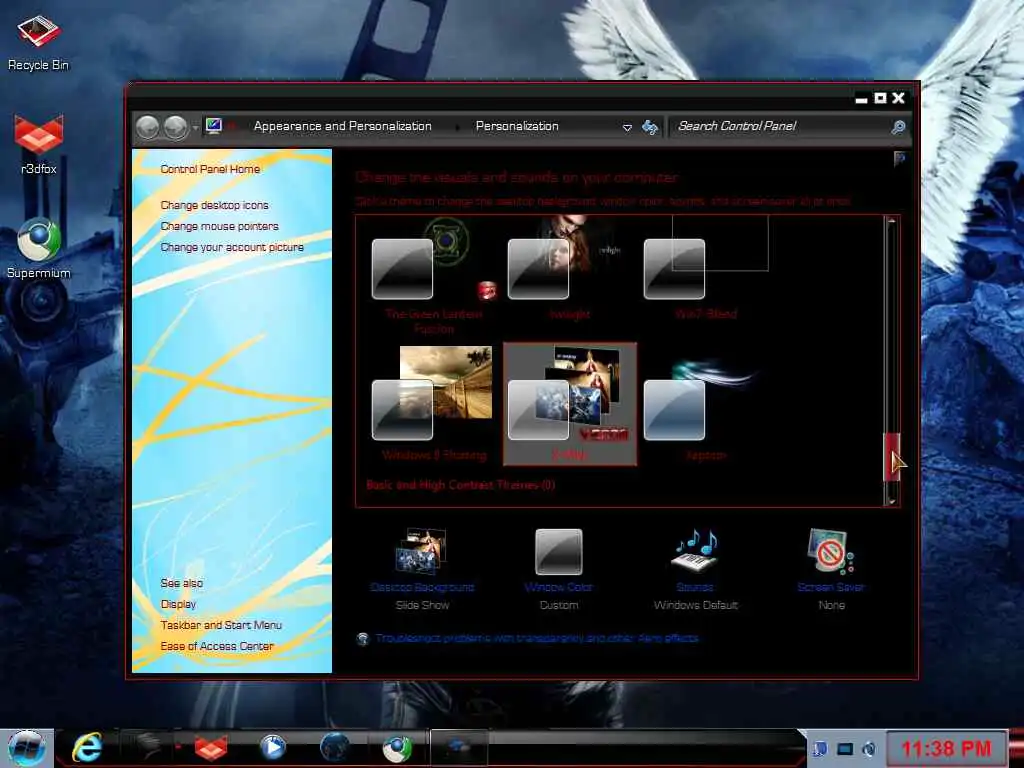Click Basic and High Contrast Themes header
The height and width of the screenshot is (768, 1024).
pos(460,485)
